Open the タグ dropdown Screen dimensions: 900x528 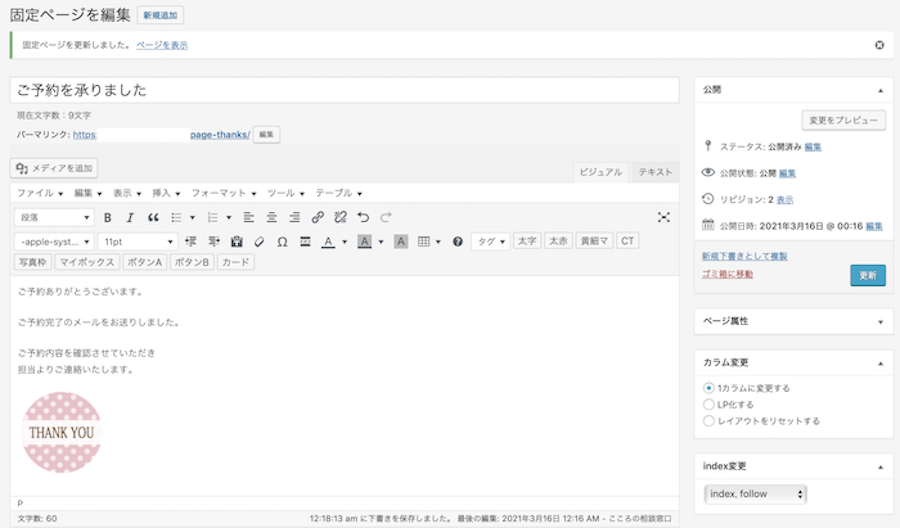click(491, 242)
